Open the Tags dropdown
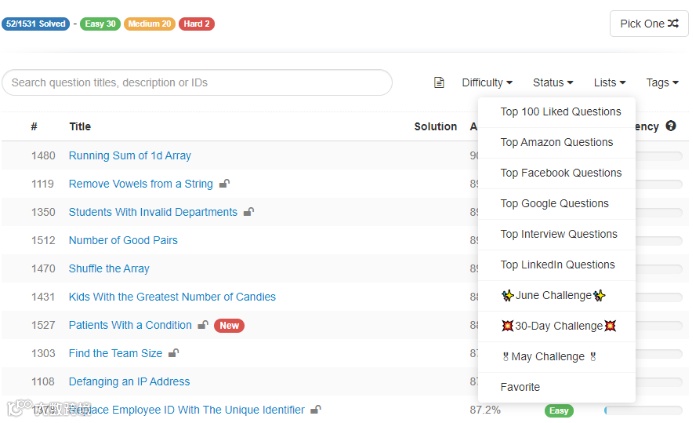The height and width of the screenshot is (423, 693). pyautogui.click(x=663, y=83)
